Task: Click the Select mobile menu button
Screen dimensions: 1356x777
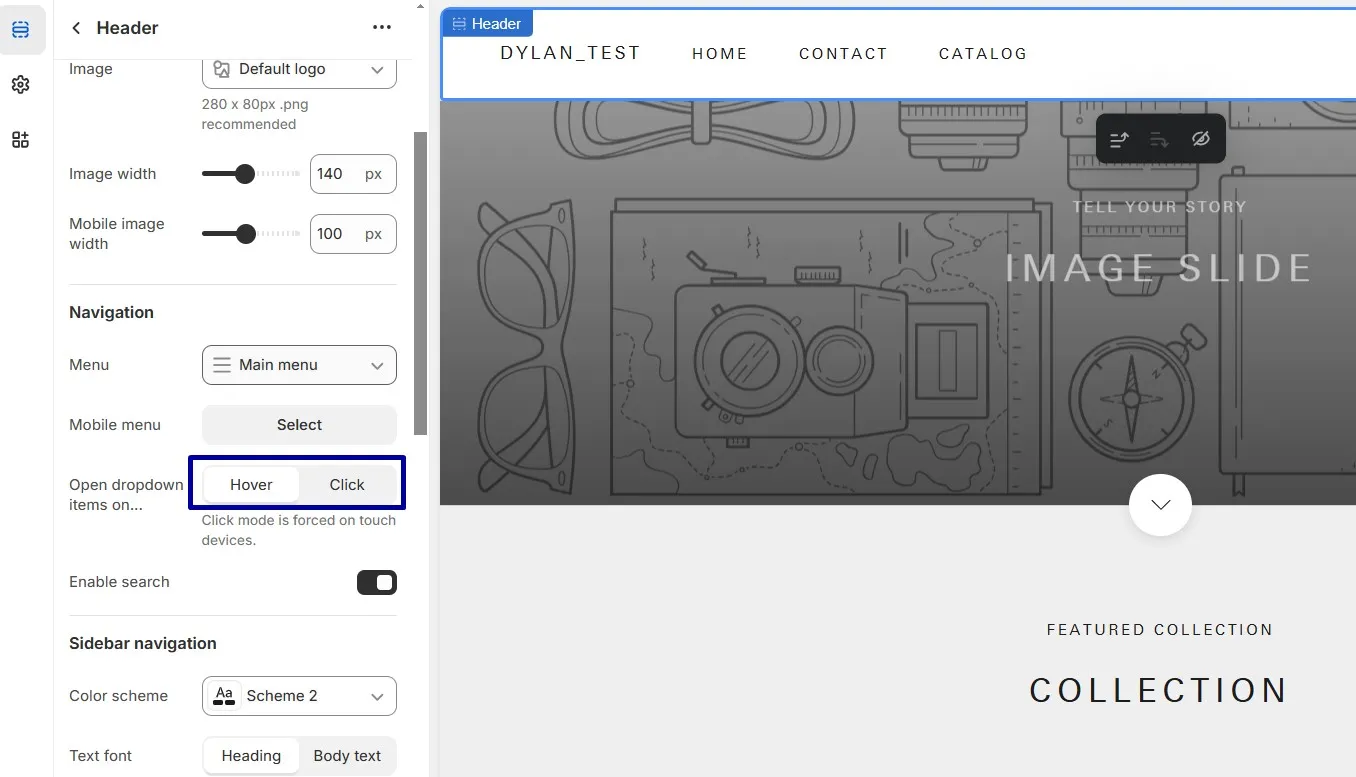Action: click(299, 425)
